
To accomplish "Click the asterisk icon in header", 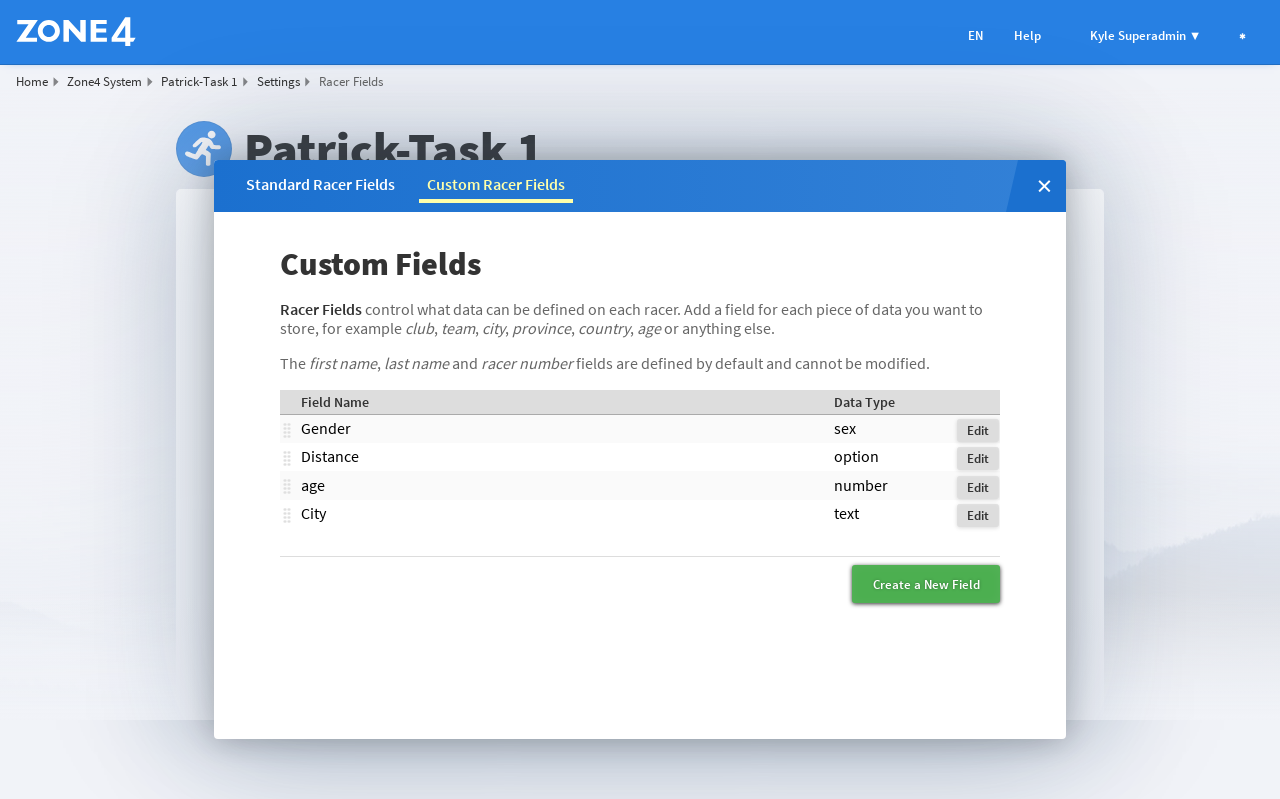I will point(1242,36).
